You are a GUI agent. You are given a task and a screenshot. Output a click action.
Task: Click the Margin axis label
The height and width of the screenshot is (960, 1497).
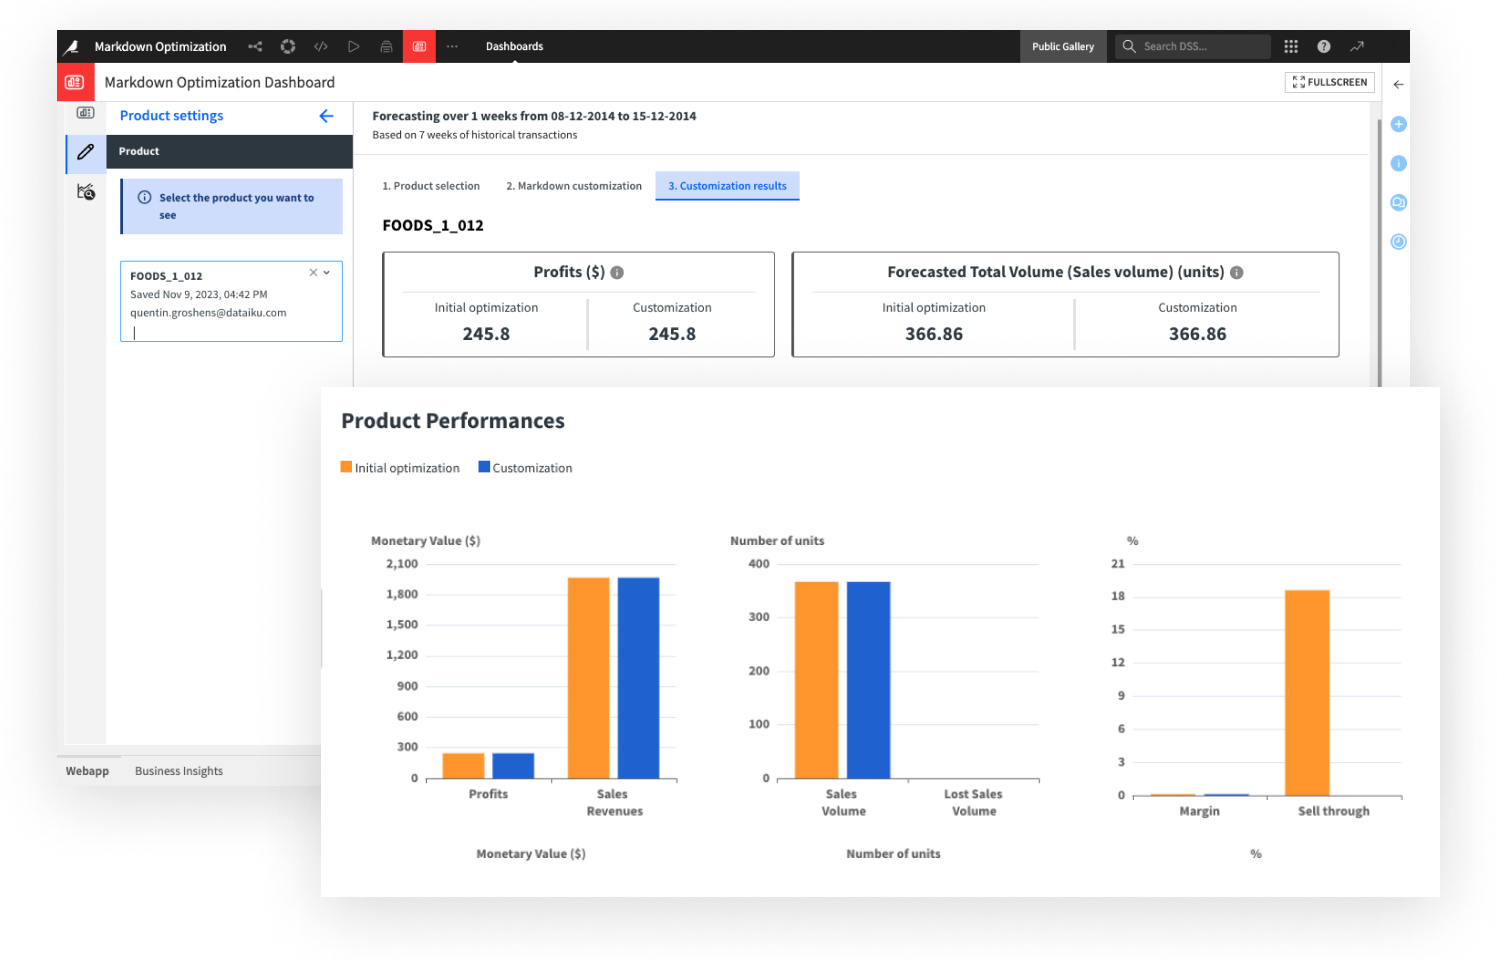[1199, 811]
